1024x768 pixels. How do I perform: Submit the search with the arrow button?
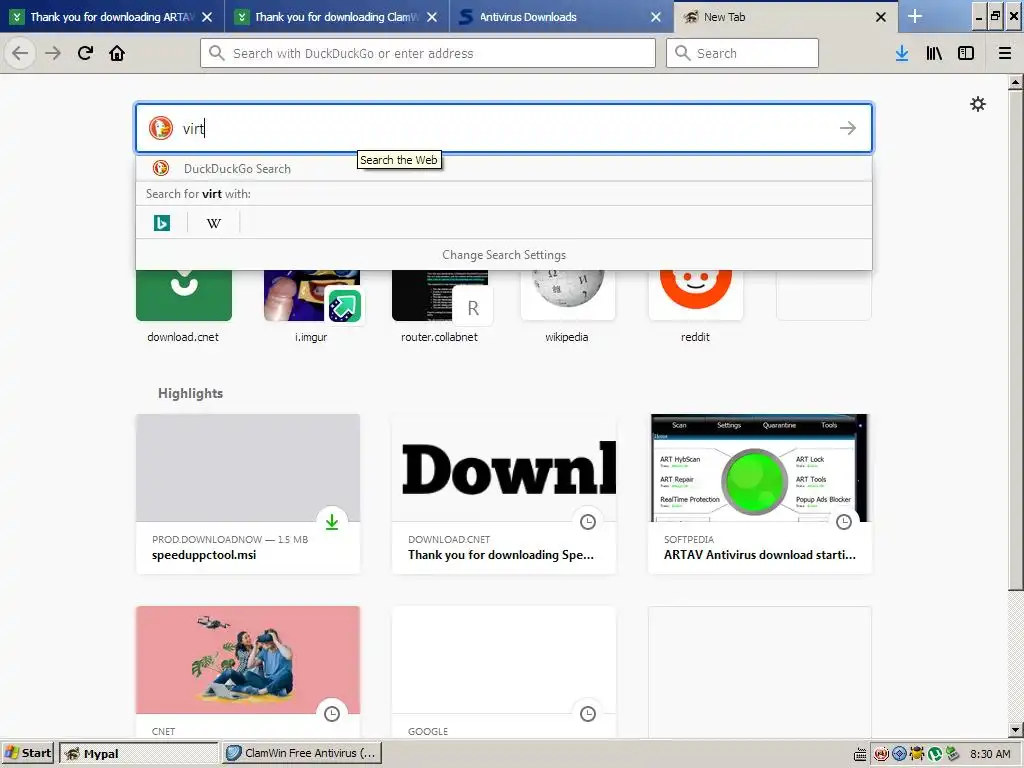(x=848, y=128)
